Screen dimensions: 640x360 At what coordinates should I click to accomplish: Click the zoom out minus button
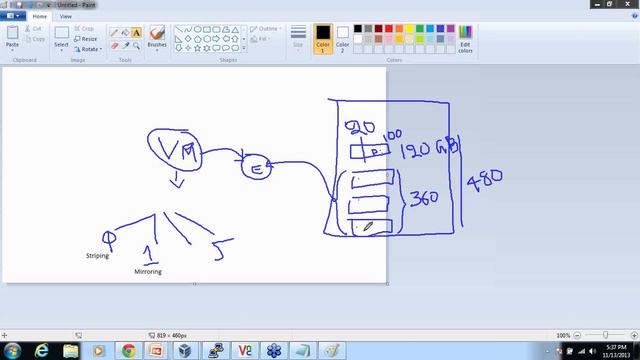(x=577, y=335)
